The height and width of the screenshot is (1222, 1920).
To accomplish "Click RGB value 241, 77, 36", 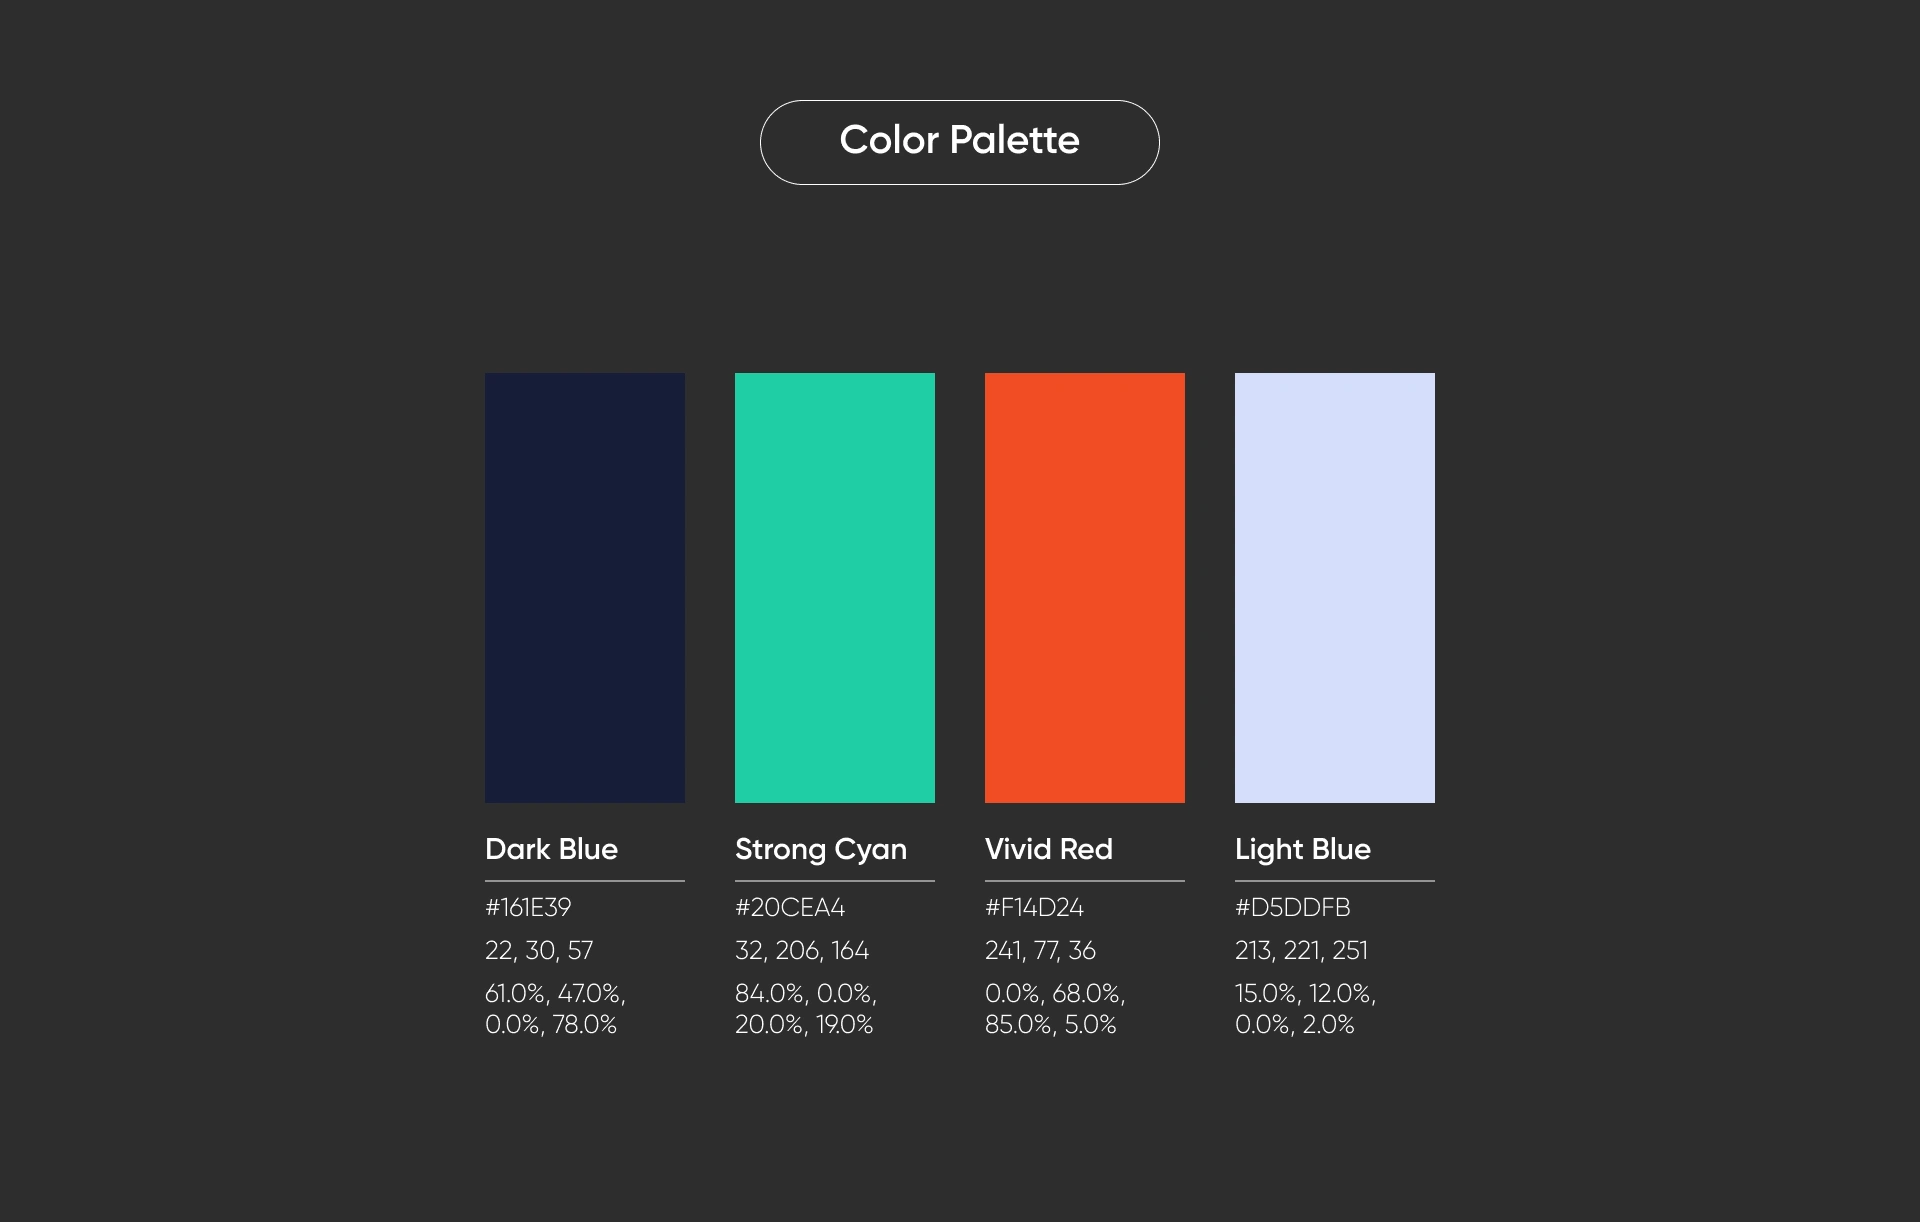I will (x=1040, y=950).
